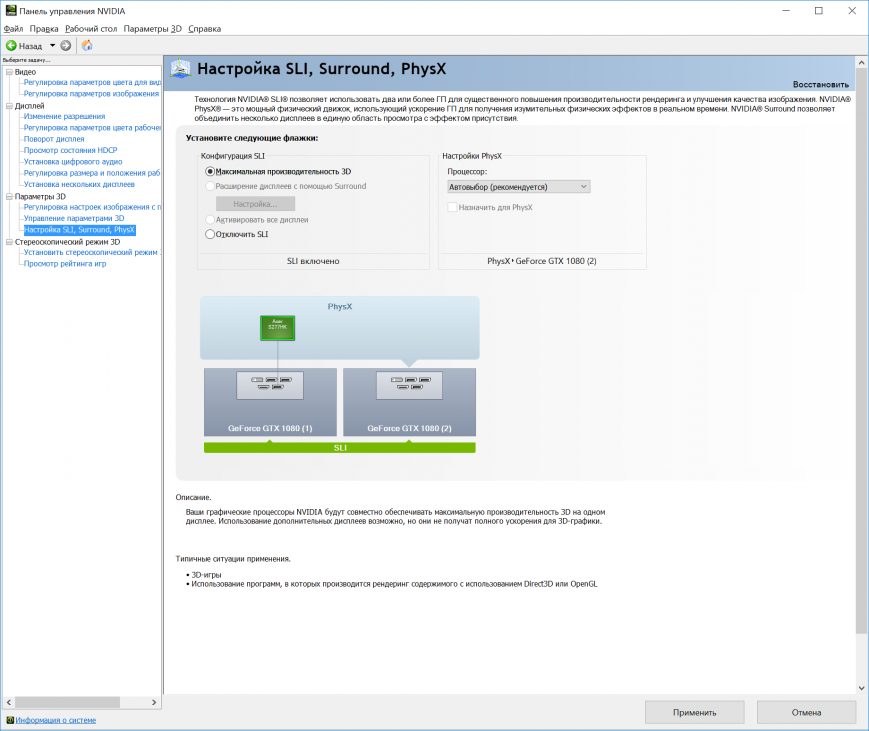Image resolution: width=869 pixels, height=731 pixels.
Task: Open the Правка menu
Action: point(44,29)
